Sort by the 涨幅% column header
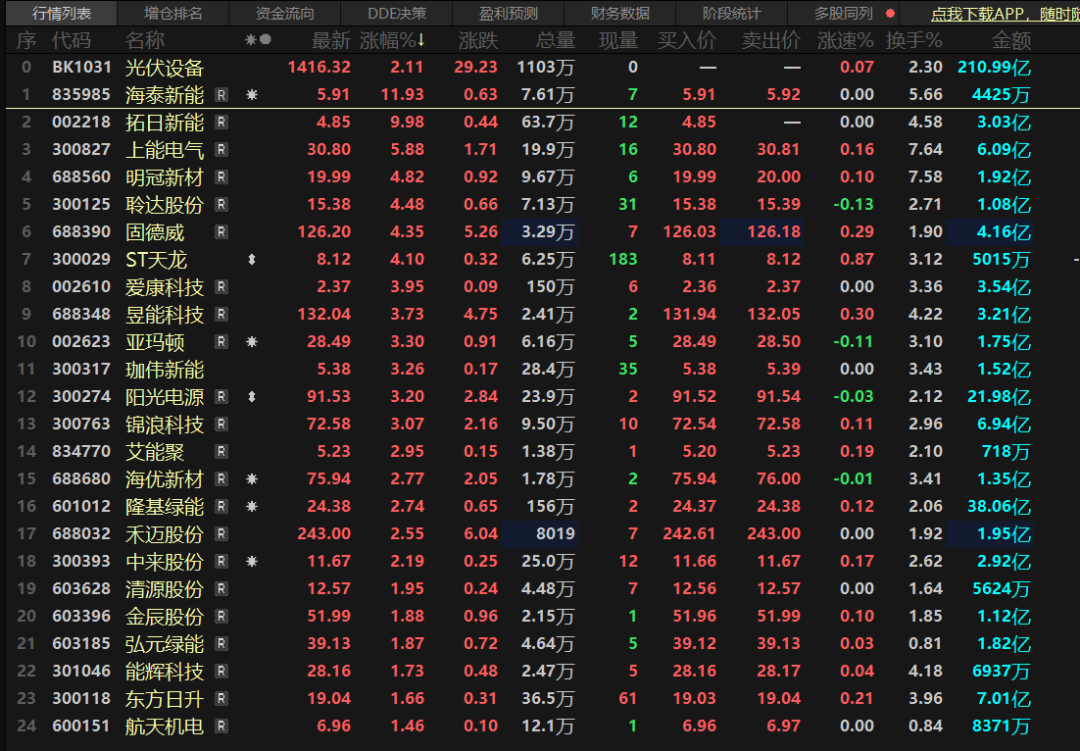The image size is (1080, 751). click(x=393, y=41)
